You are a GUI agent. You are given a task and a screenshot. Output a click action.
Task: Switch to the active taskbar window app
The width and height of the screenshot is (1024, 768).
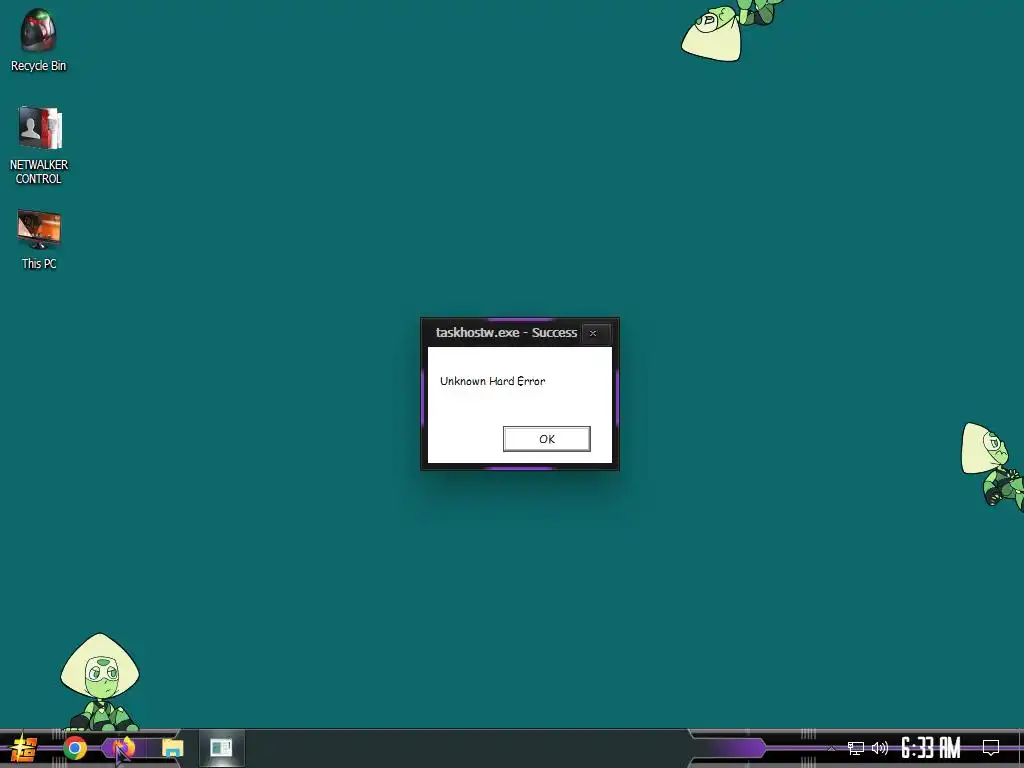click(221, 748)
